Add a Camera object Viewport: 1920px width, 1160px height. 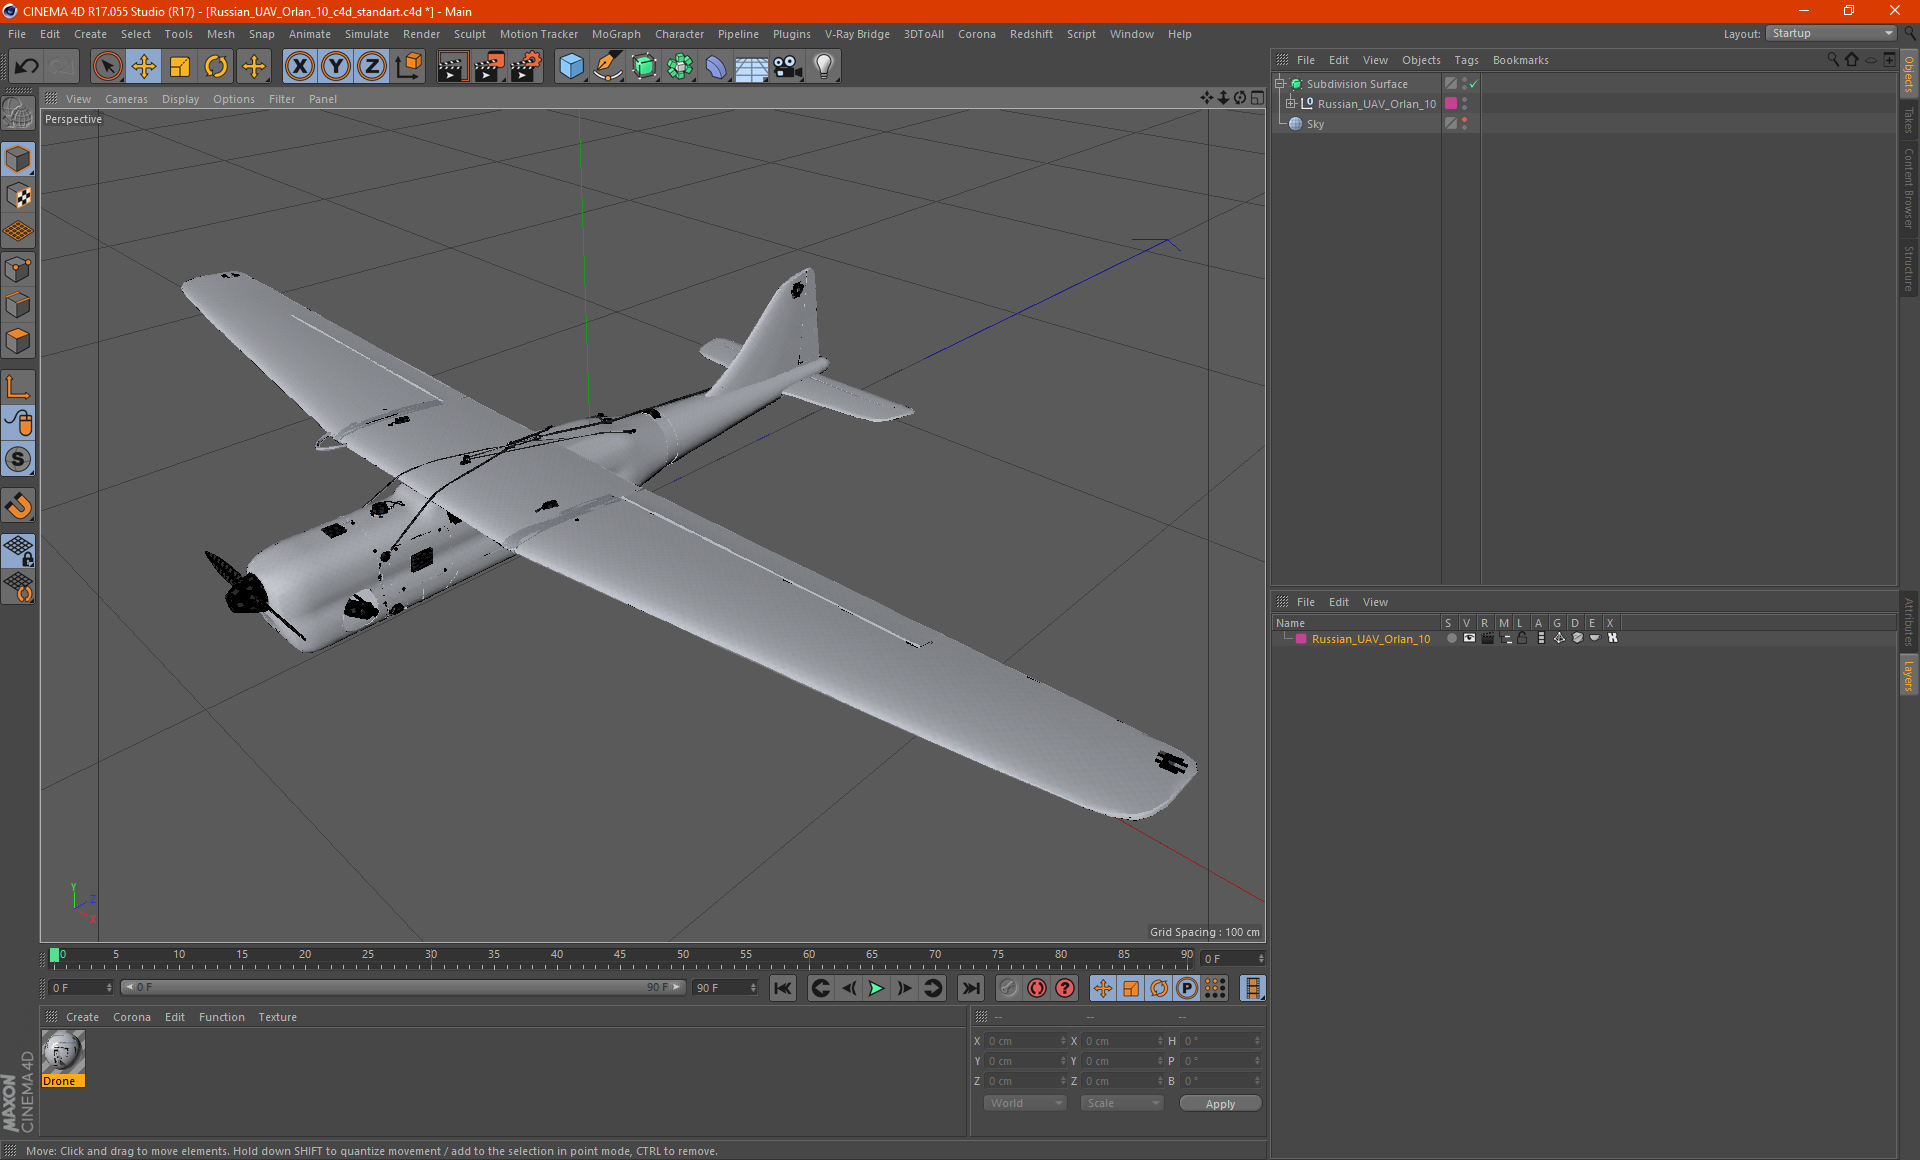click(x=788, y=66)
